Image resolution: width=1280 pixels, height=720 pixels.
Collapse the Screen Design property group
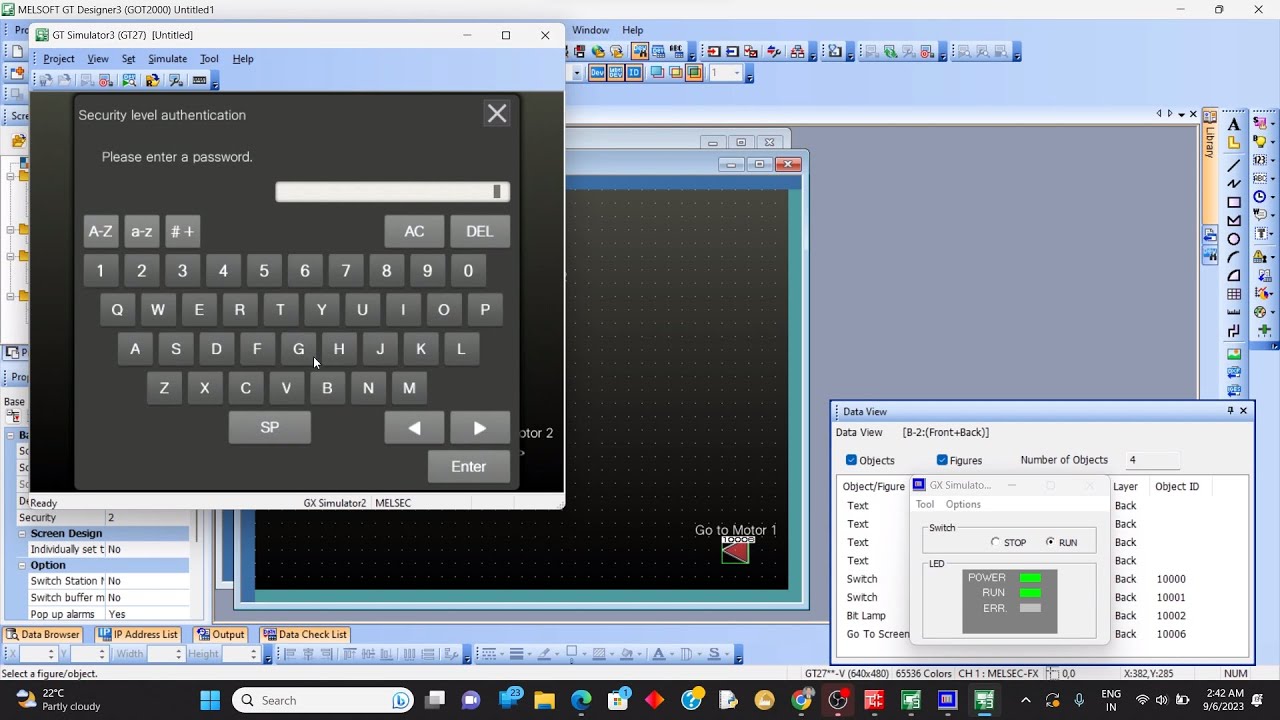(23, 534)
